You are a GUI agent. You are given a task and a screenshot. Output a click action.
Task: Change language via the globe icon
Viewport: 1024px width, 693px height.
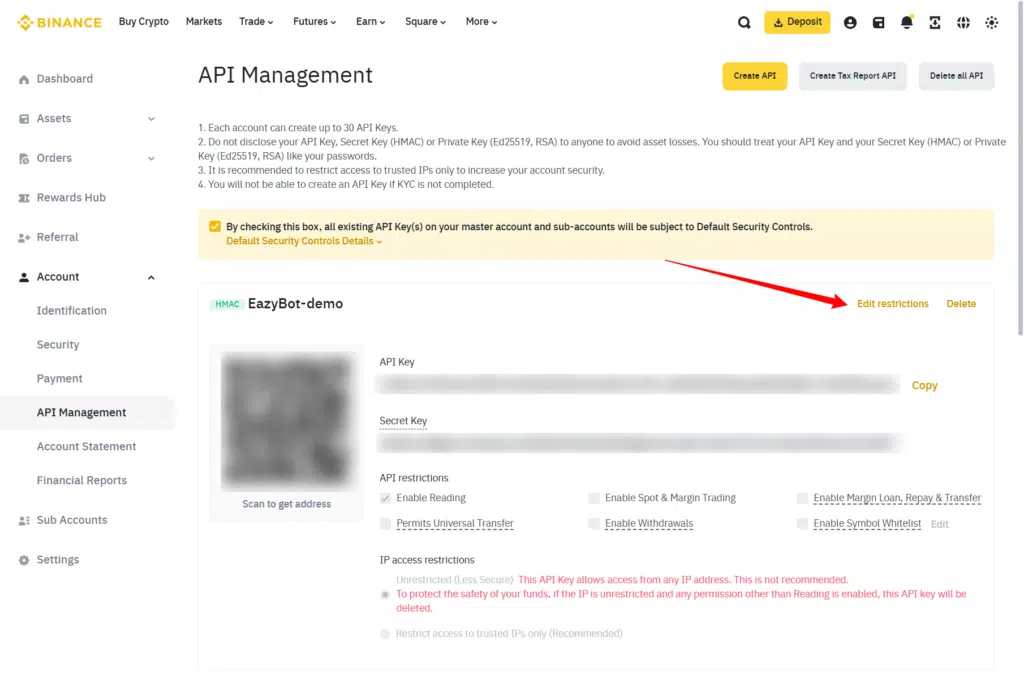[x=962, y=21]
